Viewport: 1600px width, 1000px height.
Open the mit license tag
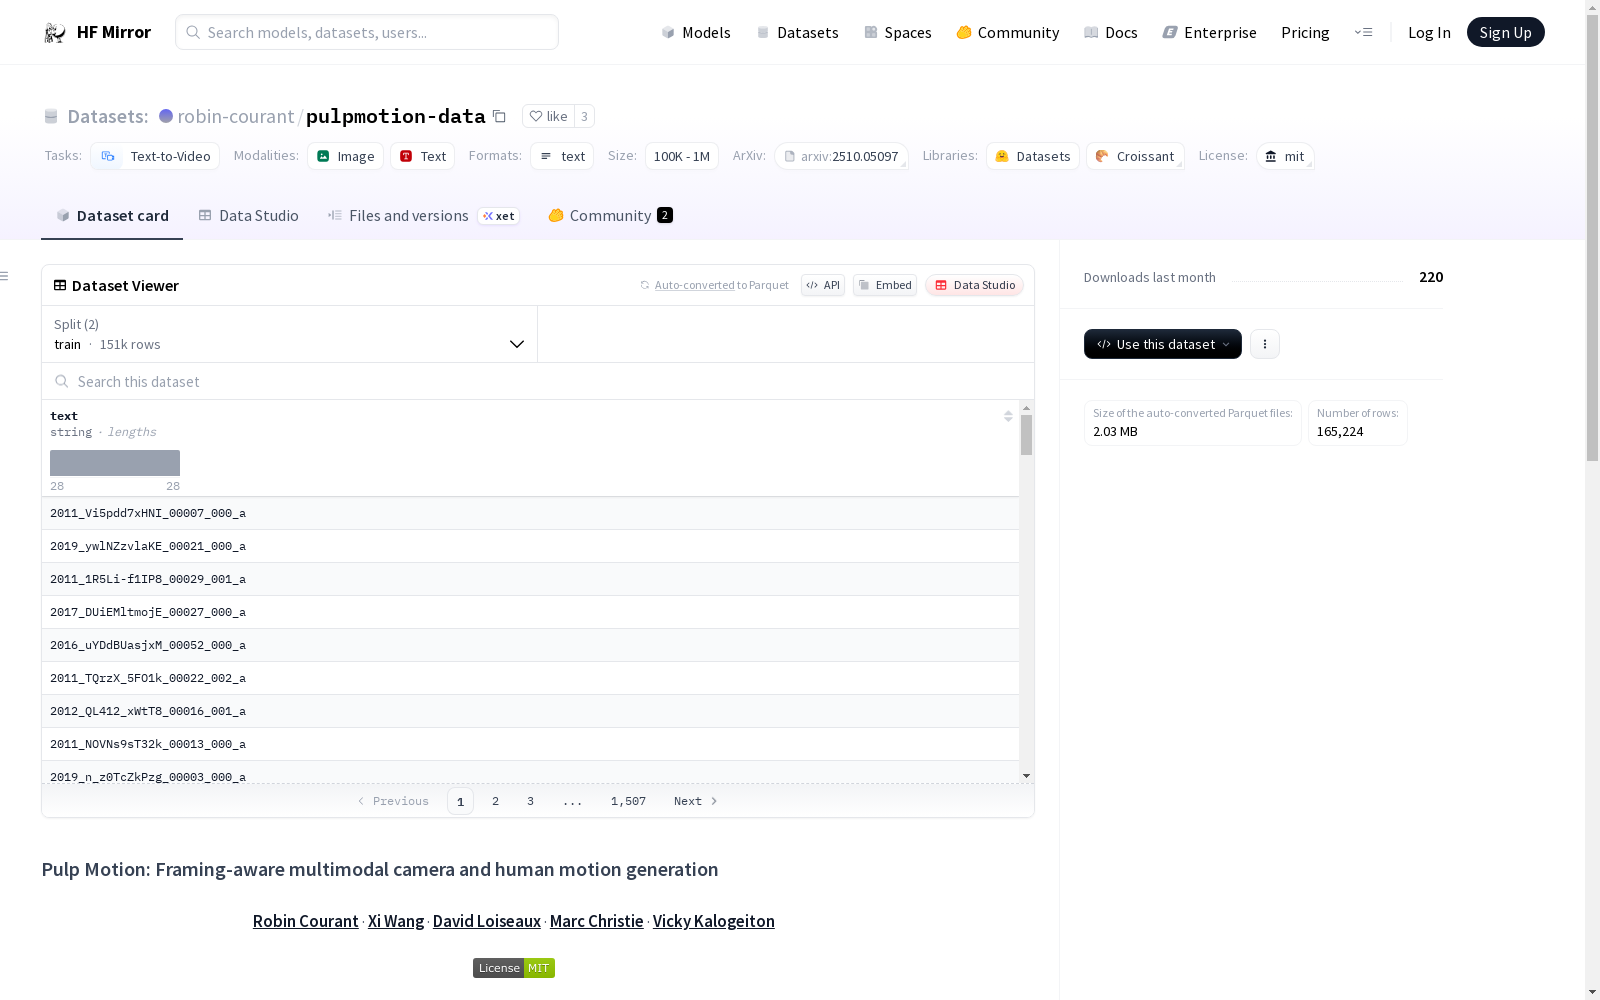point(1285,156)
